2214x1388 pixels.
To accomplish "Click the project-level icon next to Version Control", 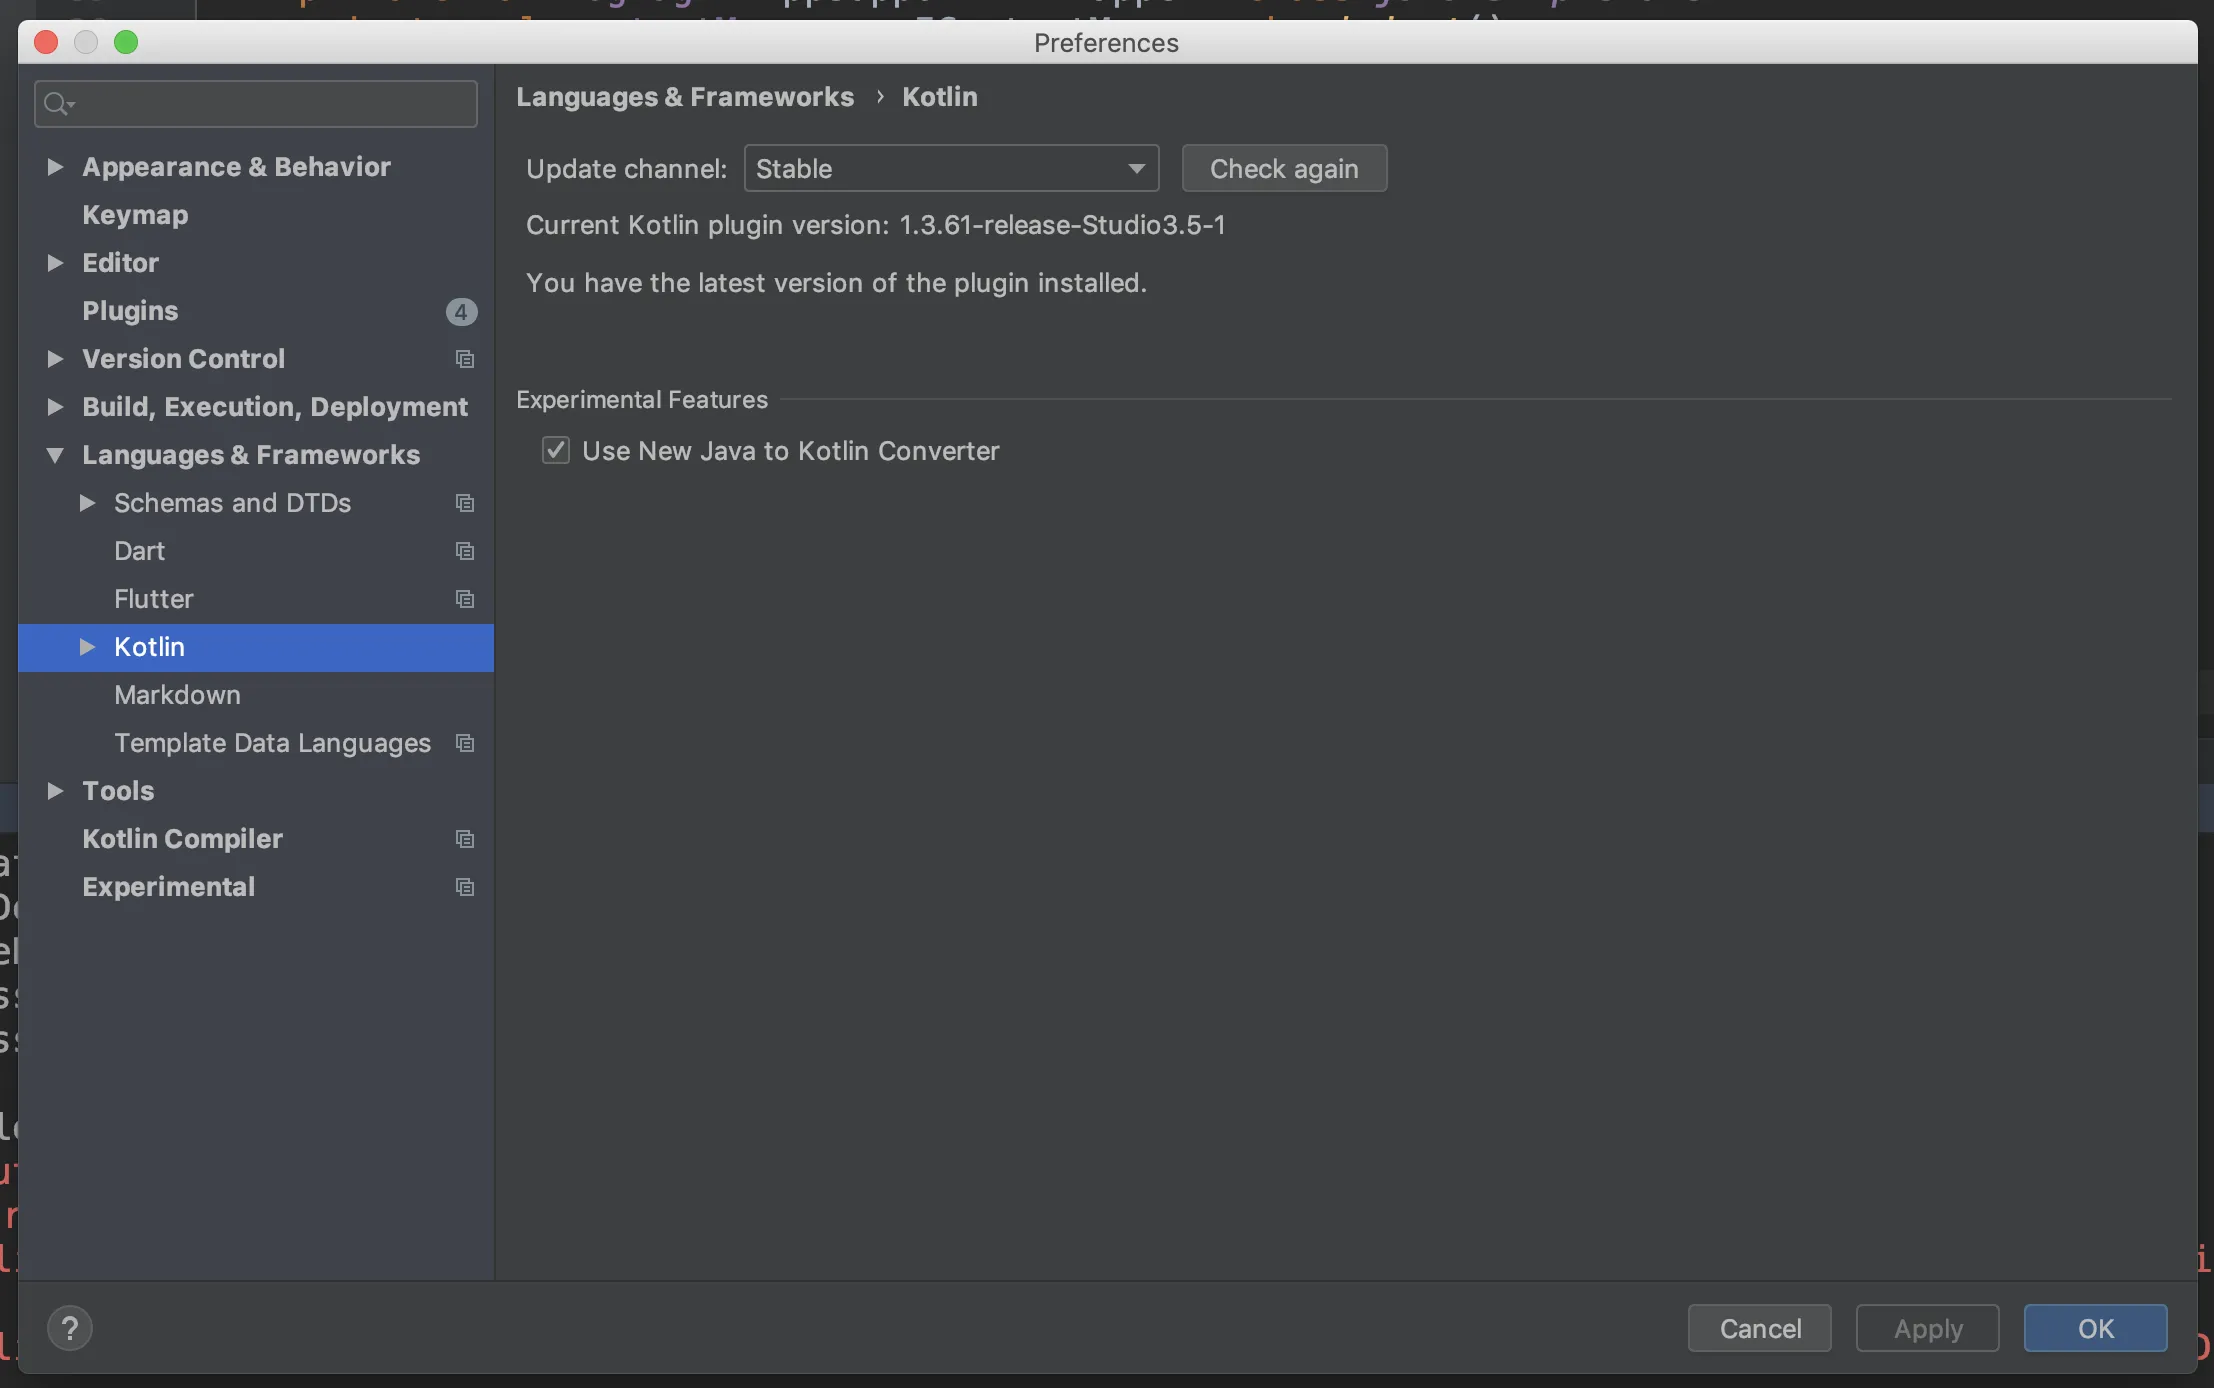I will coord(464,359).
